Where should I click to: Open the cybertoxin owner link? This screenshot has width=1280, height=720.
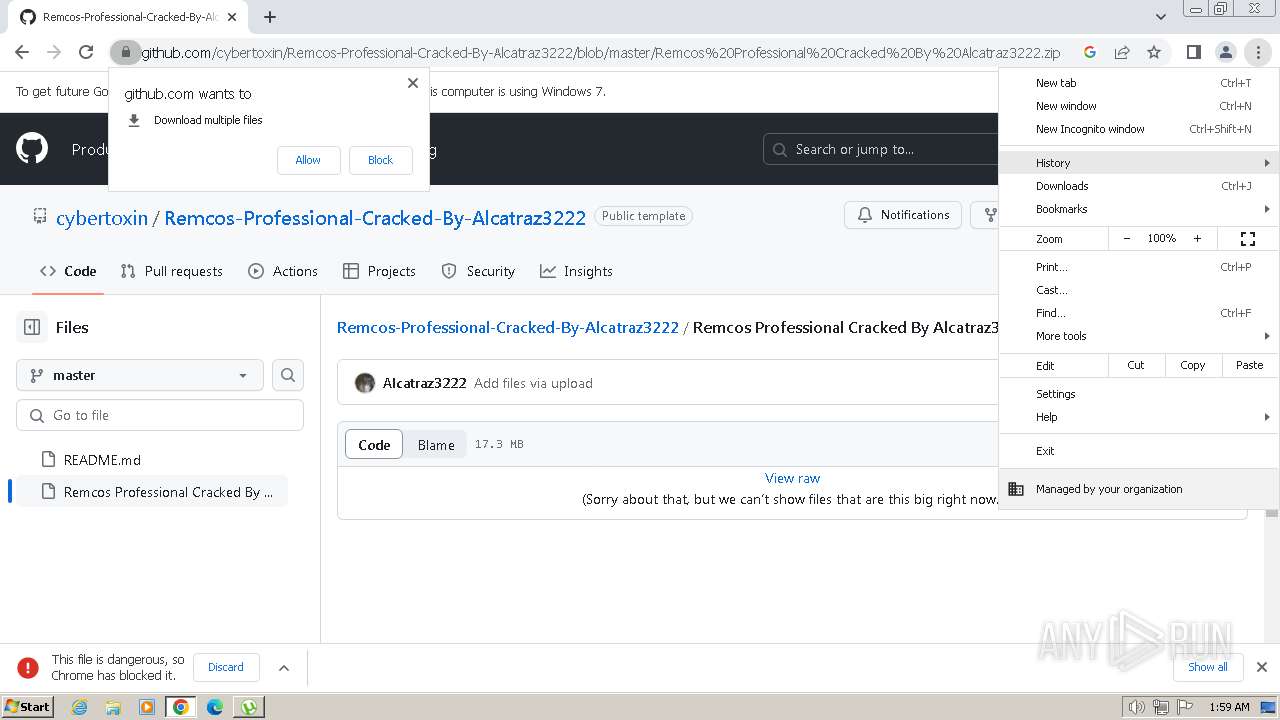(102, 218)
